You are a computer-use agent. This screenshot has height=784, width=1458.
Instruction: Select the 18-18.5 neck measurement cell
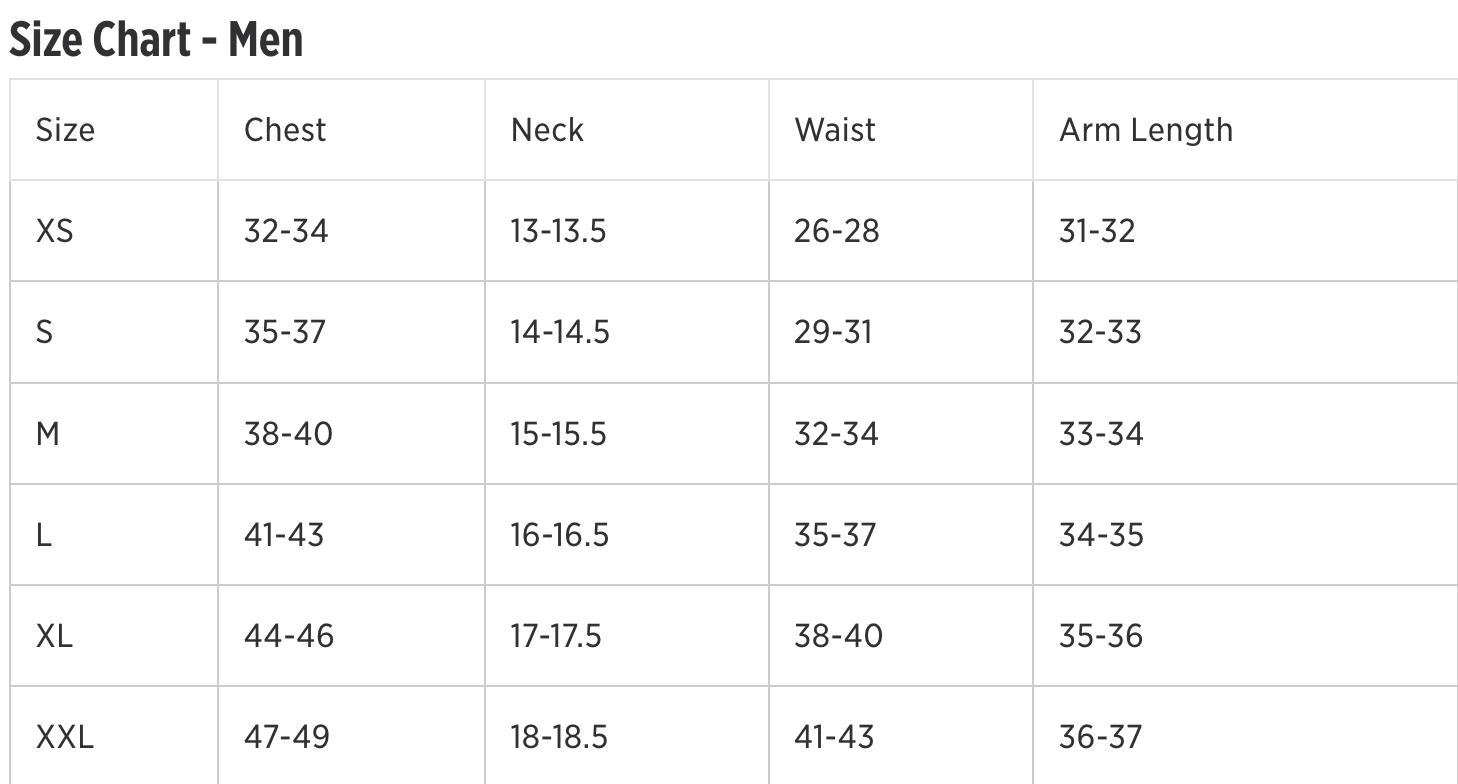[559, 738]
